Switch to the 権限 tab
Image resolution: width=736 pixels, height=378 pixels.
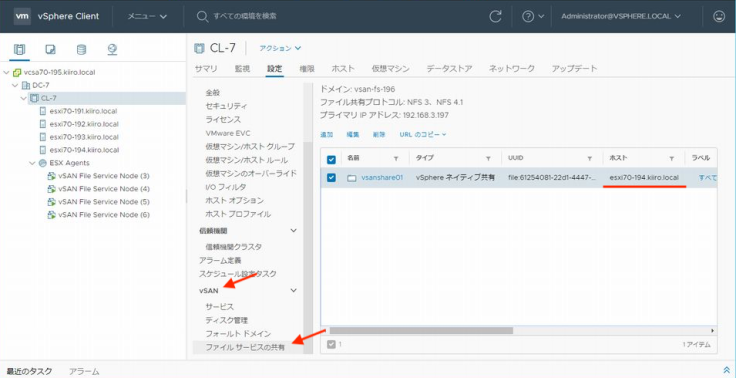point(307,69)
